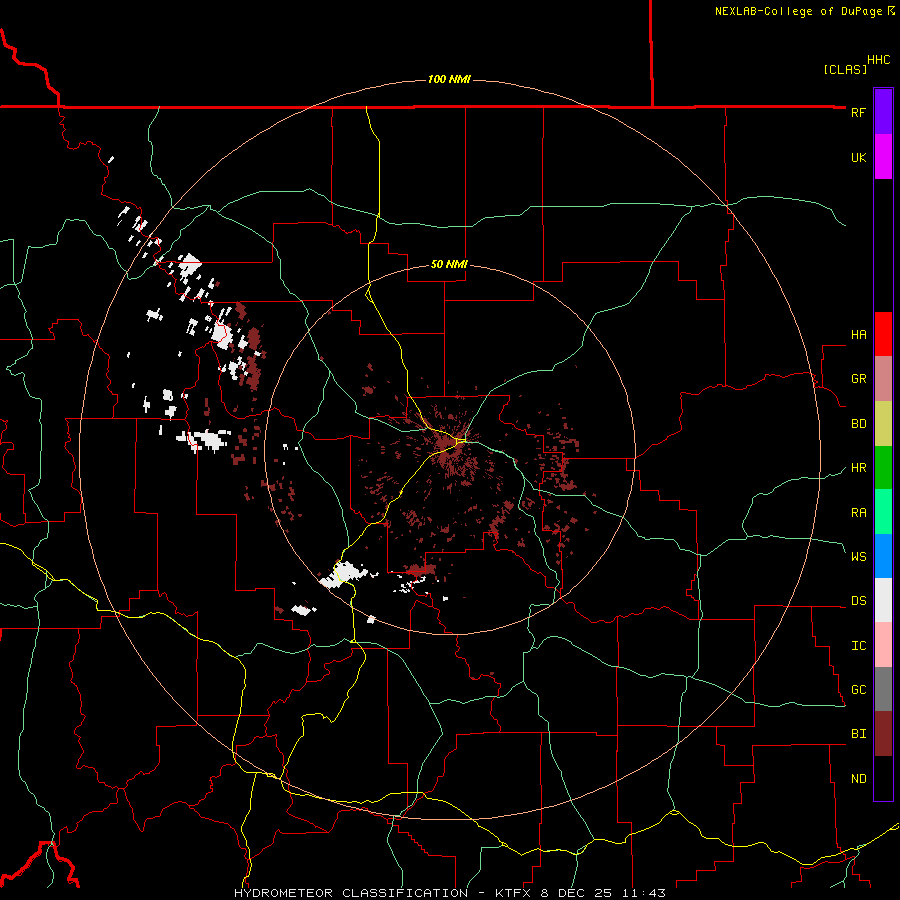Viewport: 900px width, 900px height.
Task: Click the WS legend label
Action: (x=858, y=557)
